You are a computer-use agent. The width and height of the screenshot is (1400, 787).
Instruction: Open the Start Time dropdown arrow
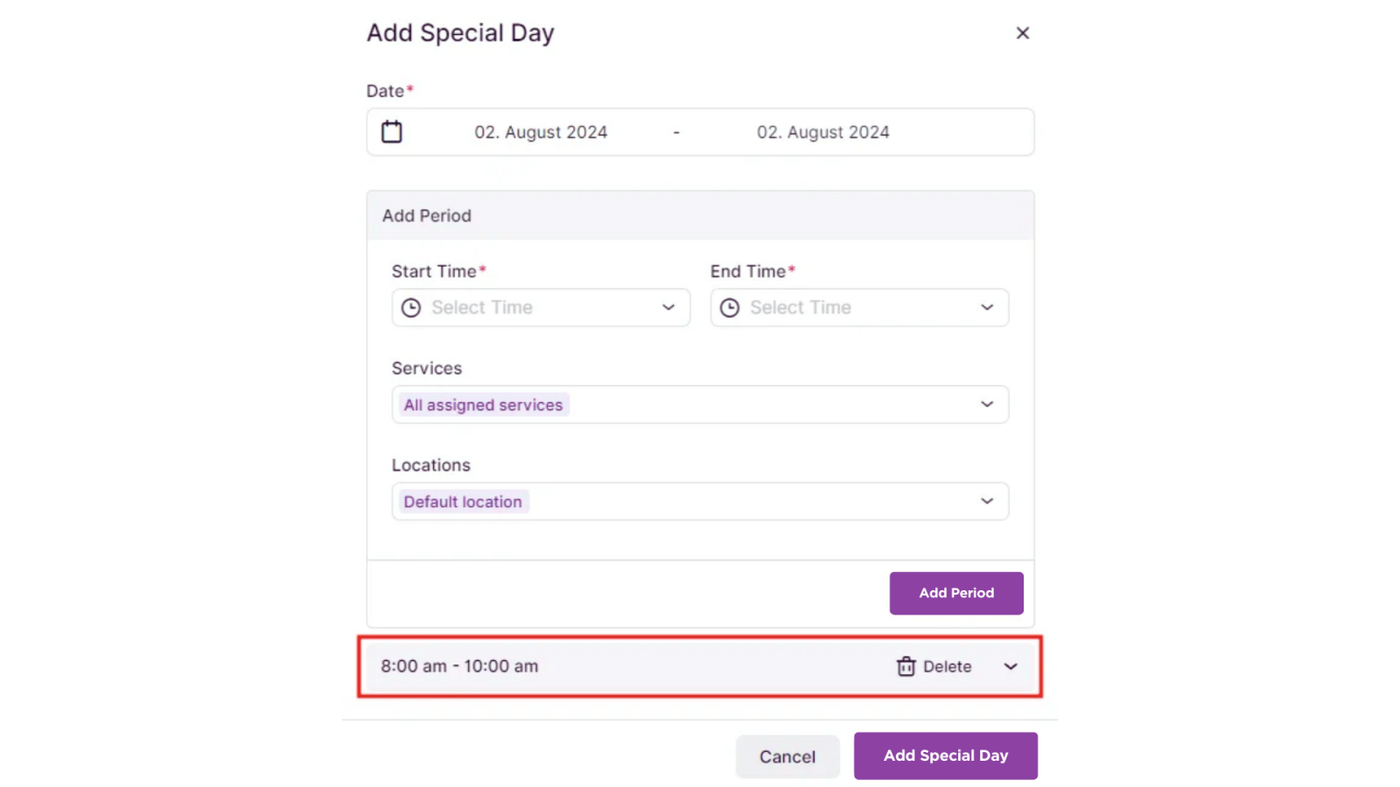click(x=668, y=308)
